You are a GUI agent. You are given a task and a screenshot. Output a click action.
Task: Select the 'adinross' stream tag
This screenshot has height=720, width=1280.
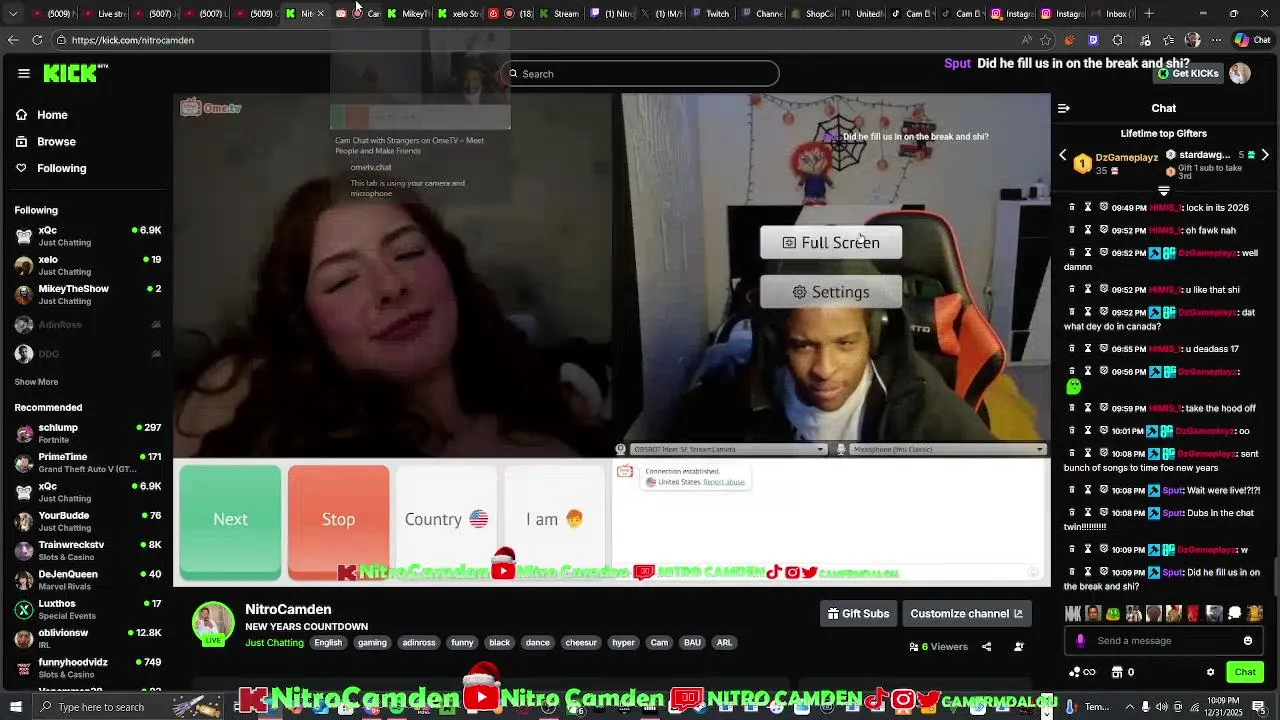[x=419, y=643]
